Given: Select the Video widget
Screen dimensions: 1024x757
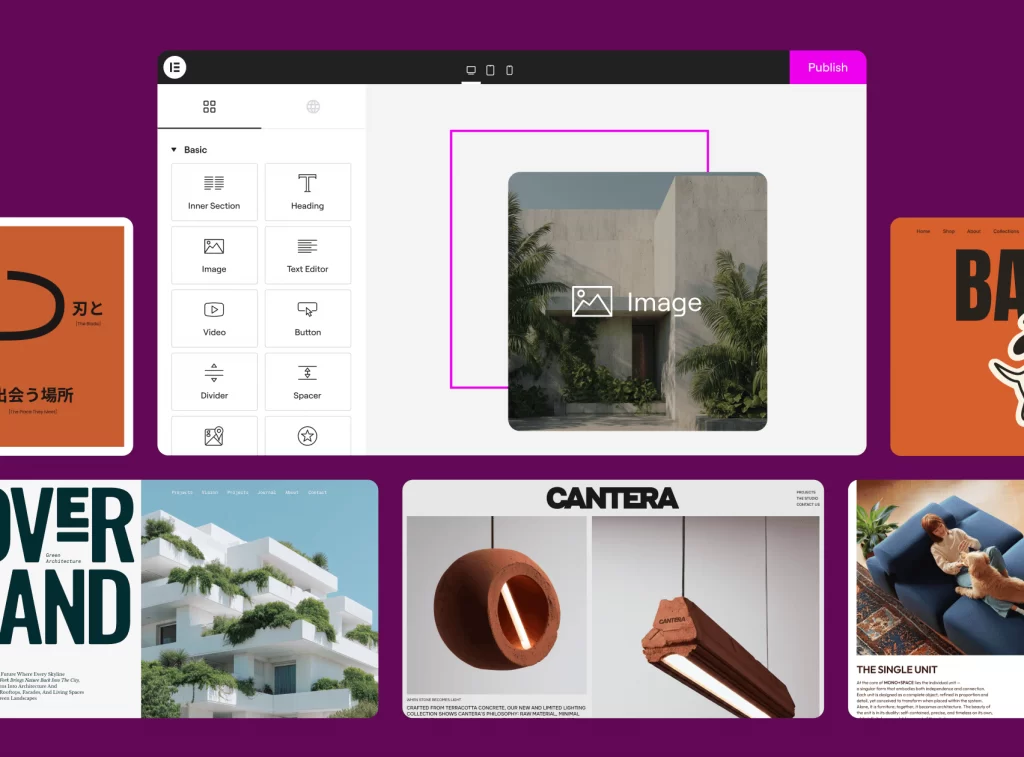Looking at the screenshot, I should pyautogui.click(x=214, y=318).
